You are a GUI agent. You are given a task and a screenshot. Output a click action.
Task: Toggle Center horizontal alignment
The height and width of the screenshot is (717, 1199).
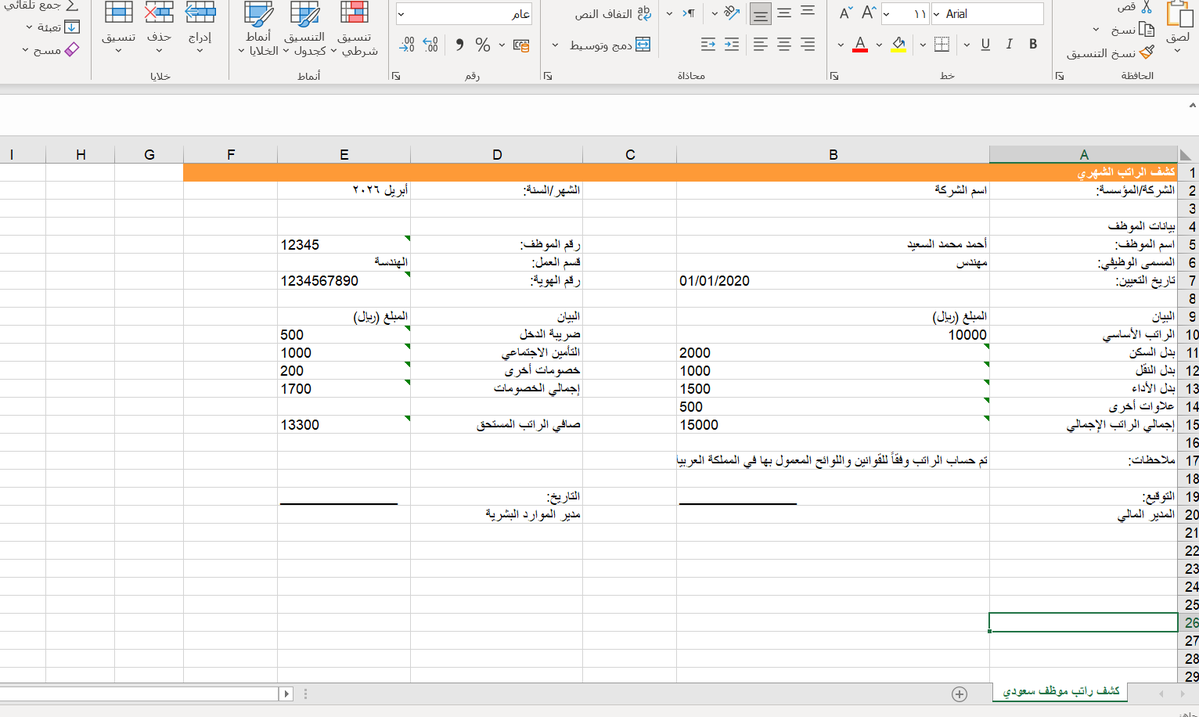pyautogui.click(x=784, y=44)
